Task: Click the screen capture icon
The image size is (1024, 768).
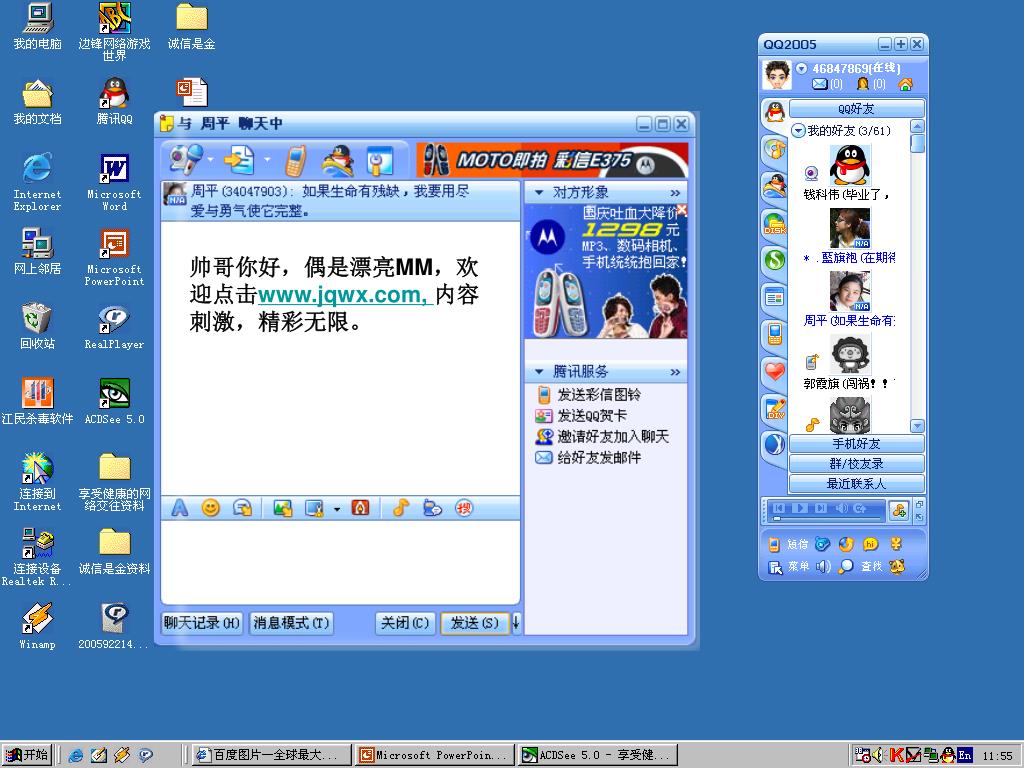Action: click(x=315, y=508)
